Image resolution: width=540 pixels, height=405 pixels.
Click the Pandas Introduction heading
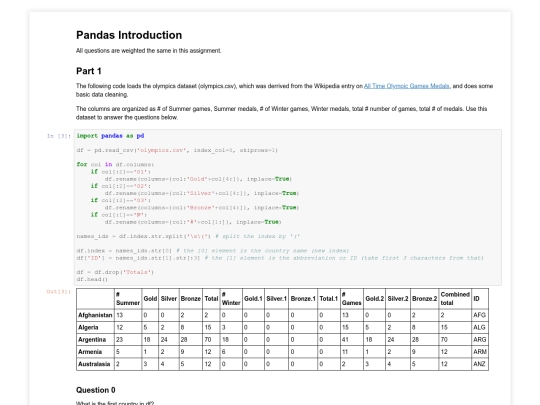(129, 35)
